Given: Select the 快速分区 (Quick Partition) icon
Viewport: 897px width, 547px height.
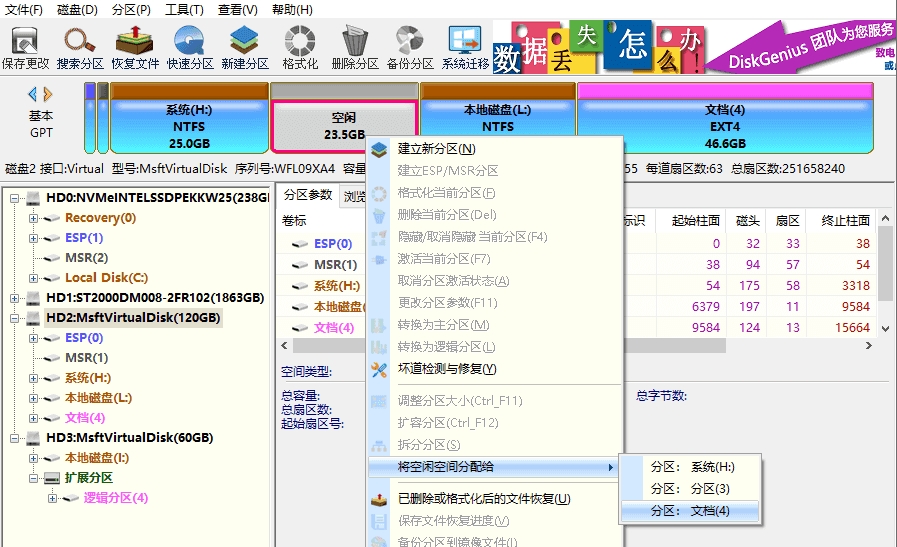Looking at the screenshot, I should coord(190,46).
